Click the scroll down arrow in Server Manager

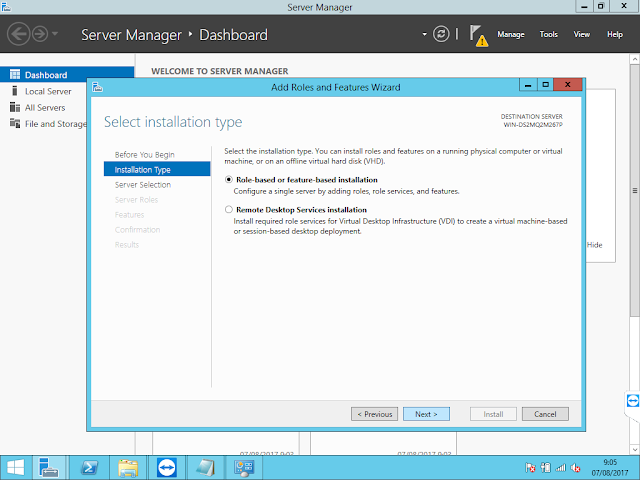pyautogui.click(x=634, y=449)
